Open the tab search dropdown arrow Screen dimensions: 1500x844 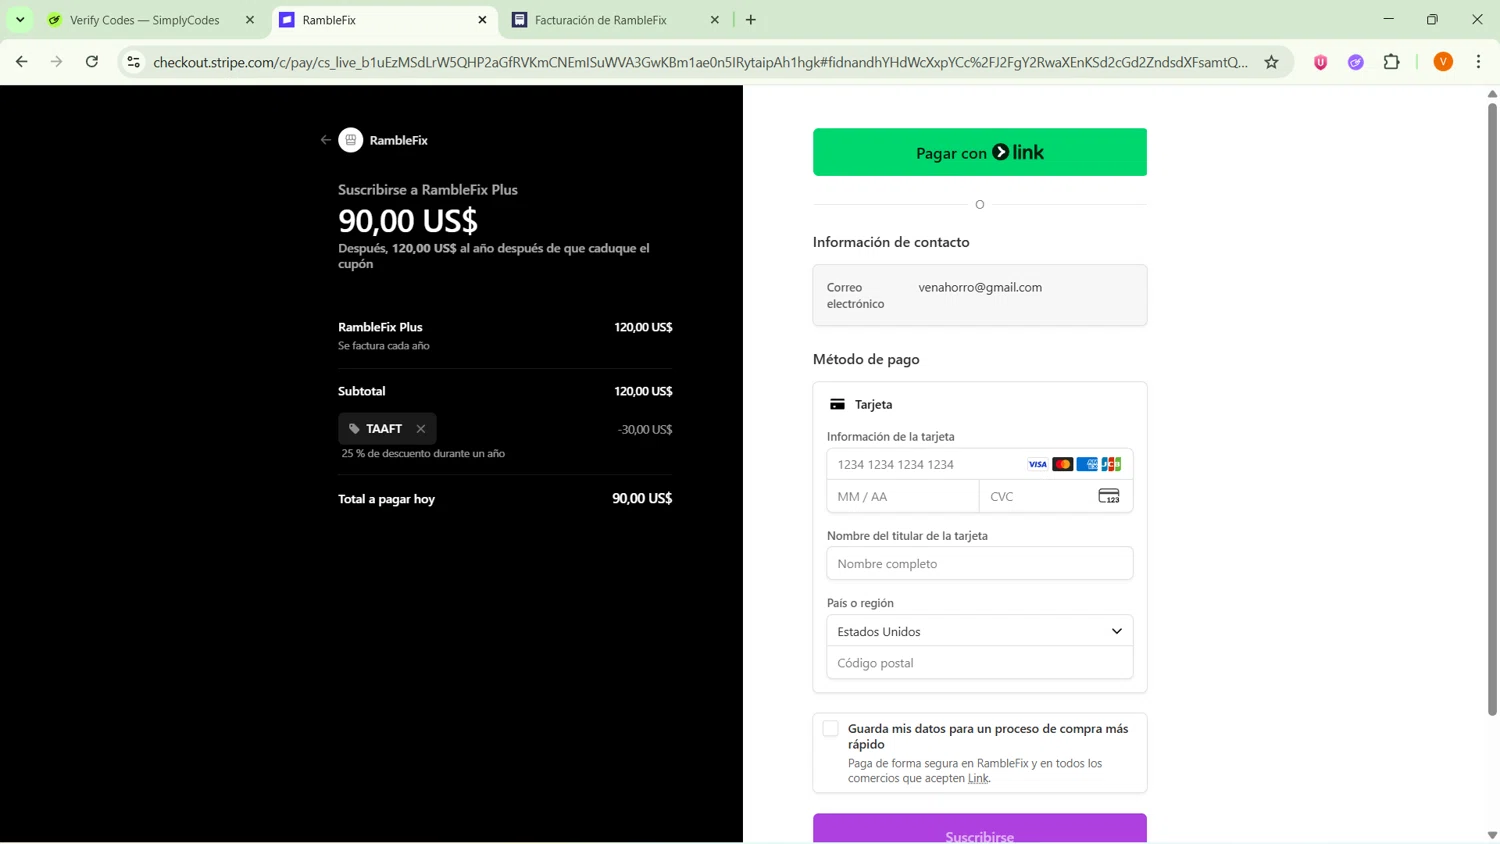click(20, 20)
